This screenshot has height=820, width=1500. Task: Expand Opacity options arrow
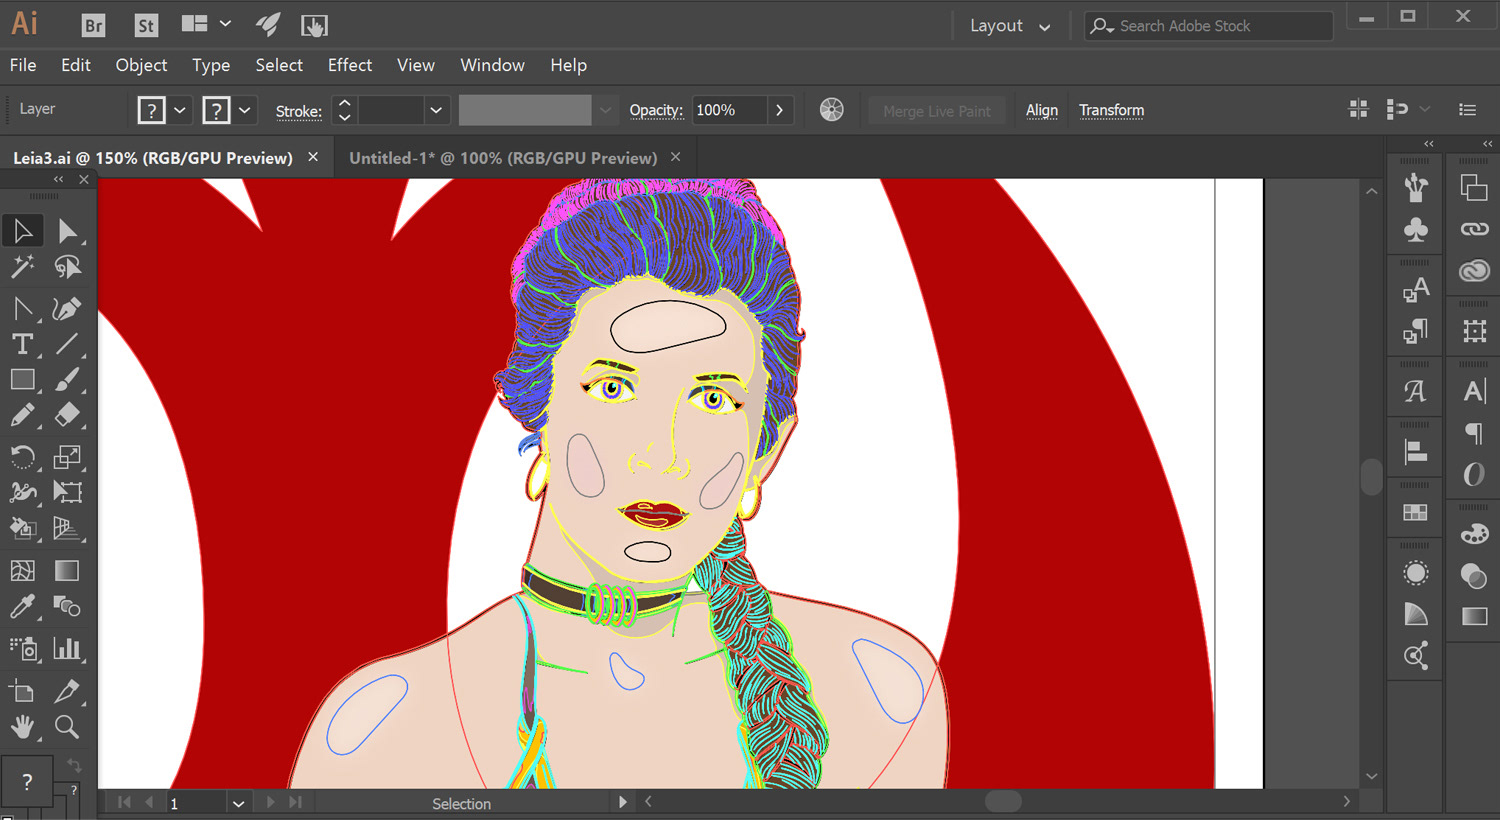click(780, 110)
